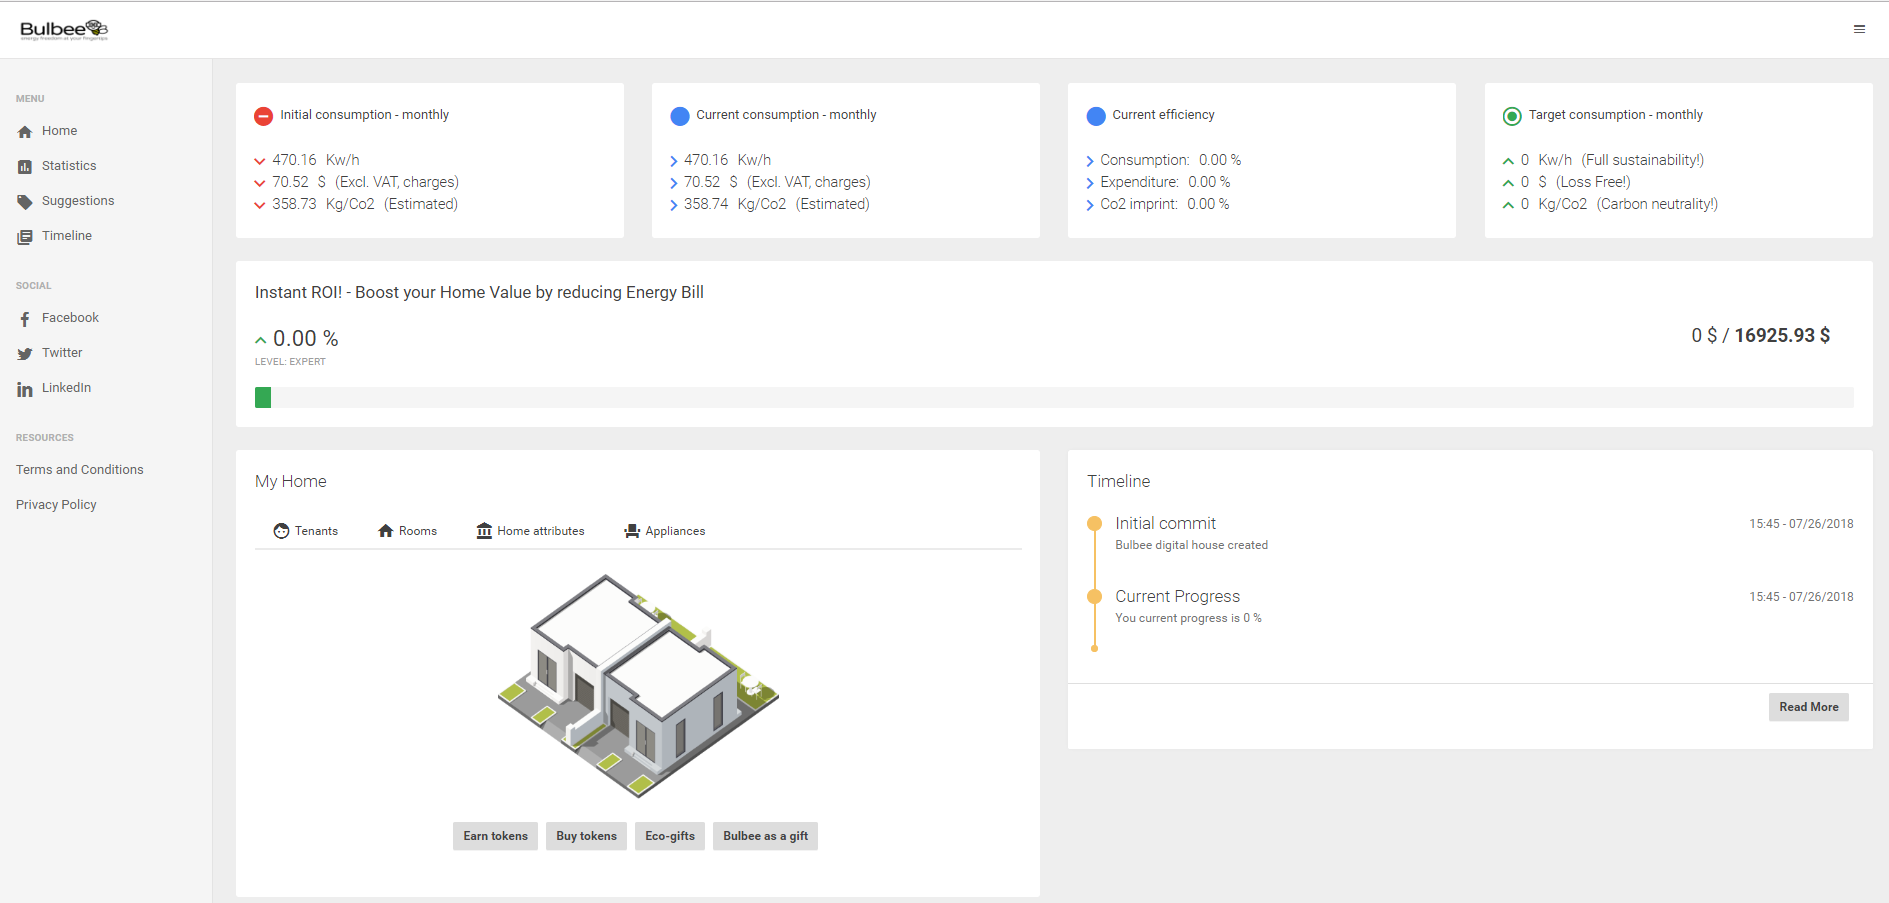Click the Suggestions tag icon
1889x903 pixels.
click(25, 202)
